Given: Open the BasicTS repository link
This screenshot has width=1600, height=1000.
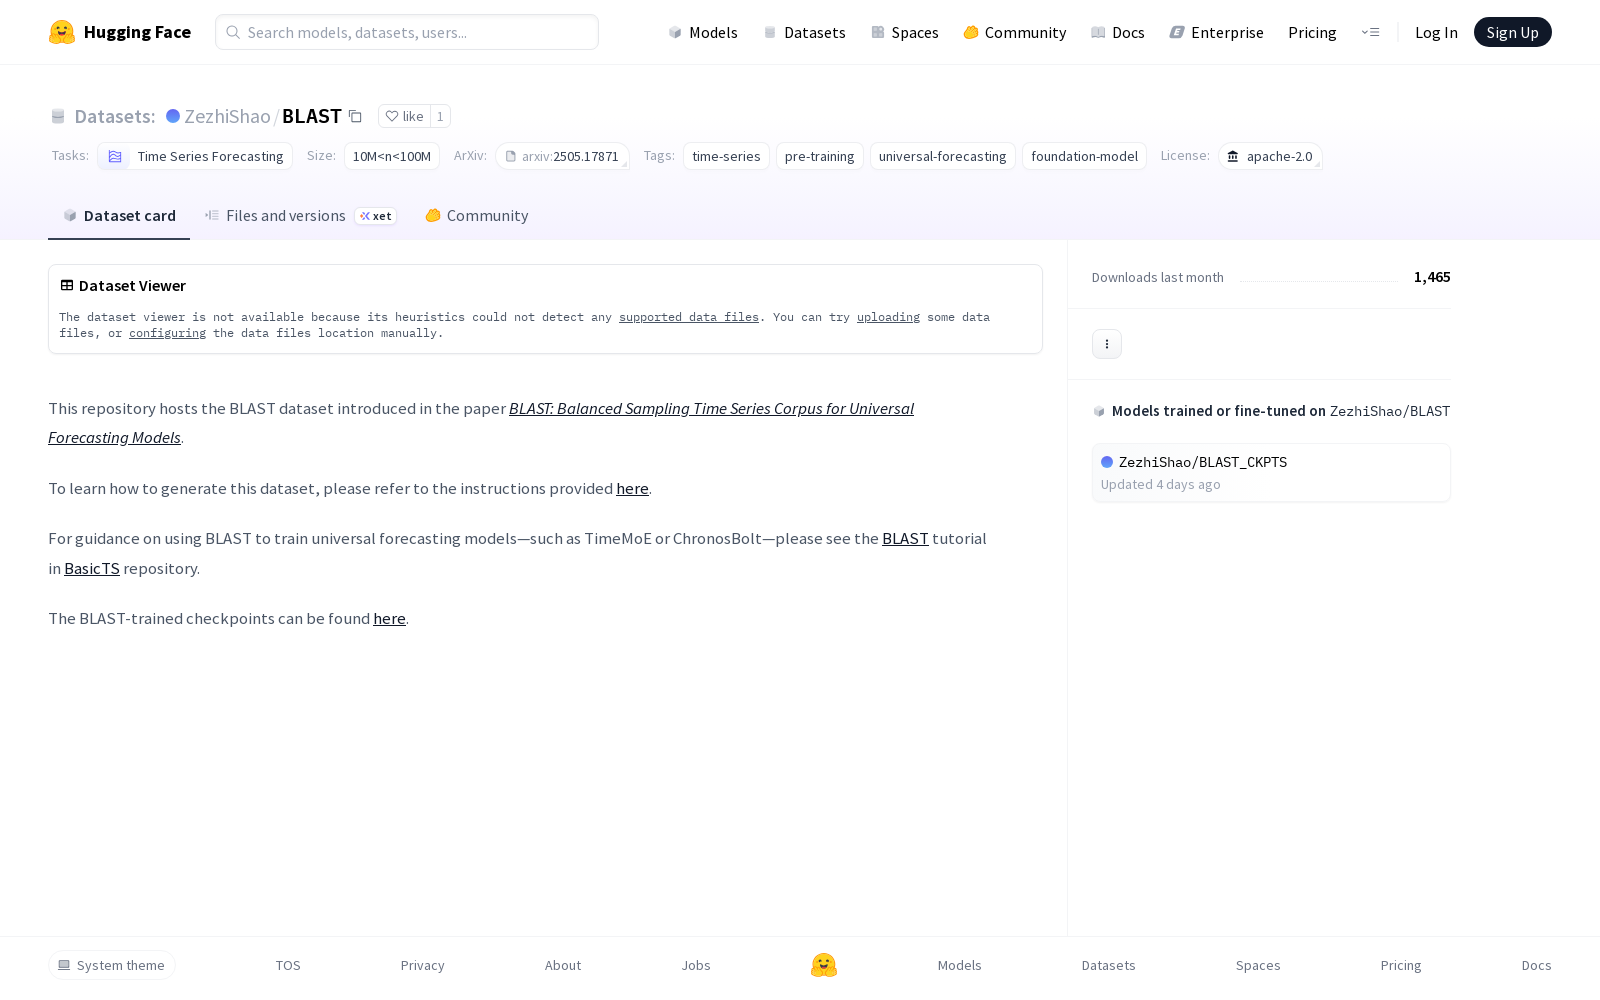Looking at the screenshot, I should (92, 569).
